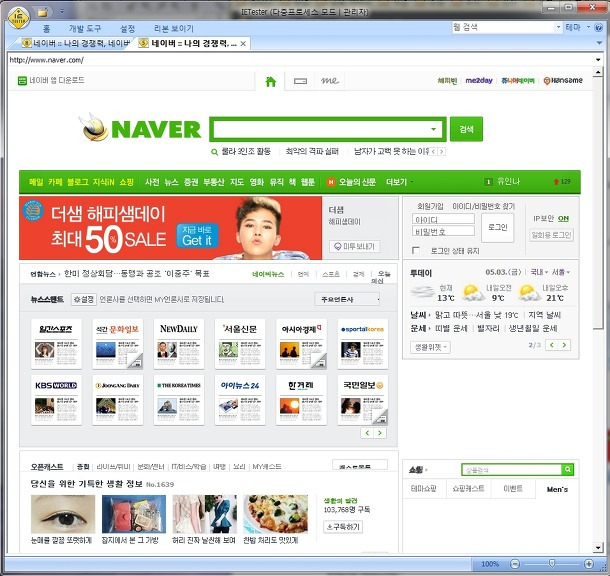Click the 일회용 로그인 button
610x576 pixels.
click(551, 235)
